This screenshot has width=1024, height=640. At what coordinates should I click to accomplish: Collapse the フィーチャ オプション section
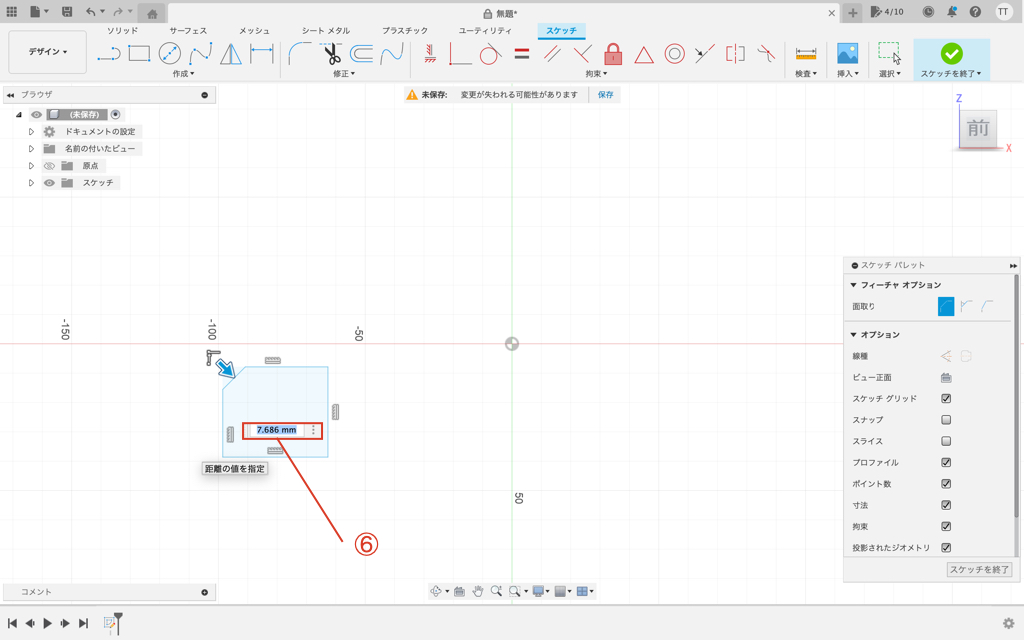click(854, 285)
